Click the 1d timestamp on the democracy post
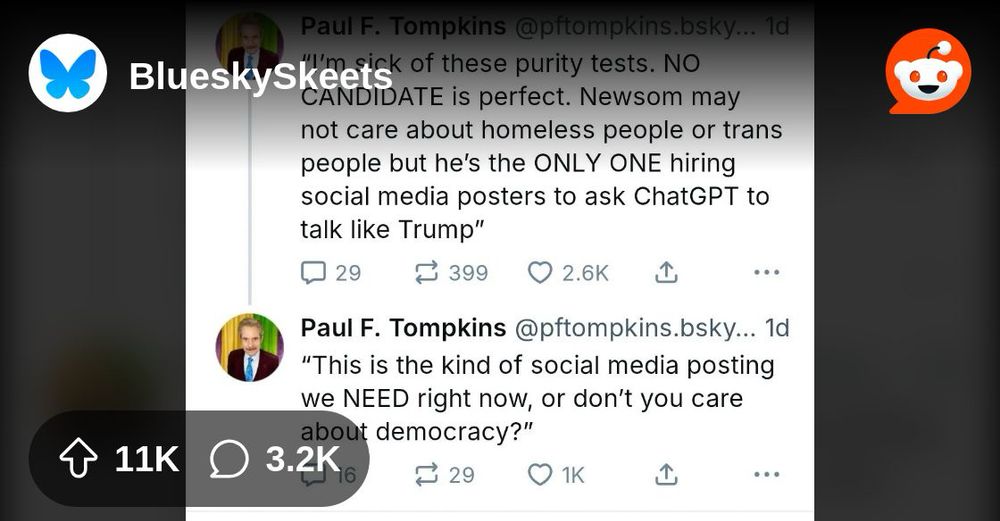 pyautogui.click(x=777, y=328)
